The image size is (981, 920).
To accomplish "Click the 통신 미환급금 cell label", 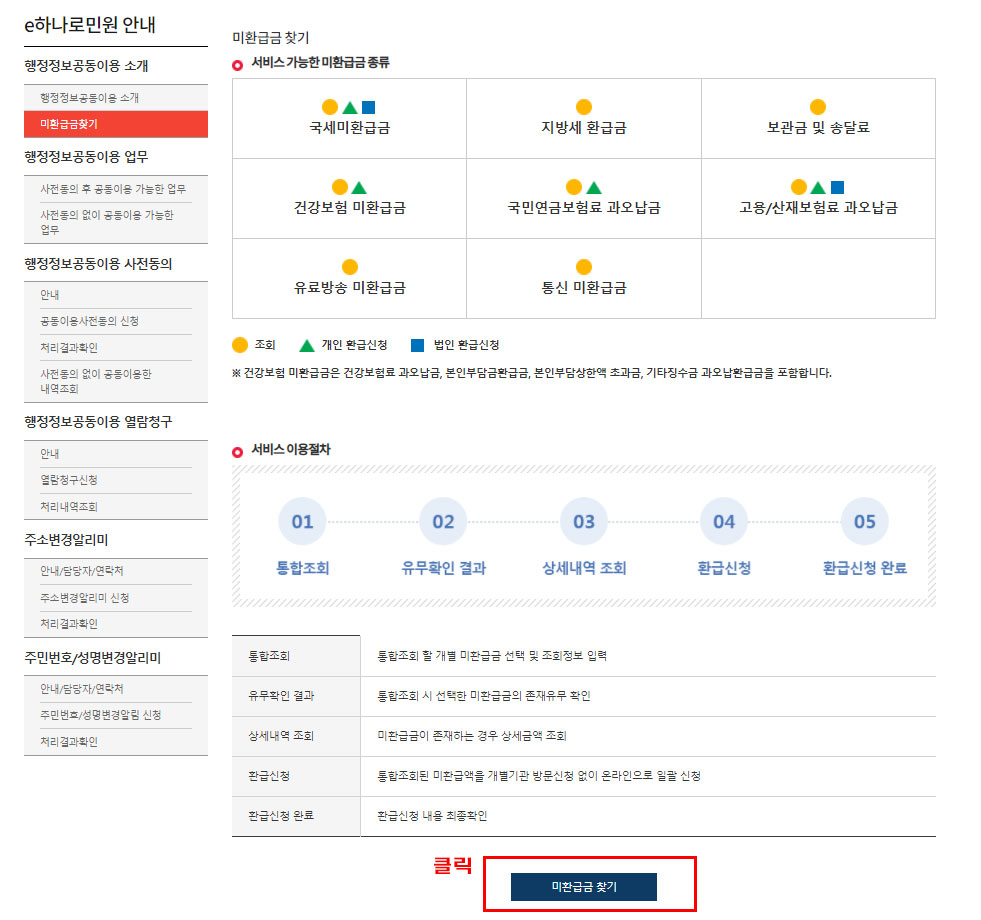I will (584, 288).
